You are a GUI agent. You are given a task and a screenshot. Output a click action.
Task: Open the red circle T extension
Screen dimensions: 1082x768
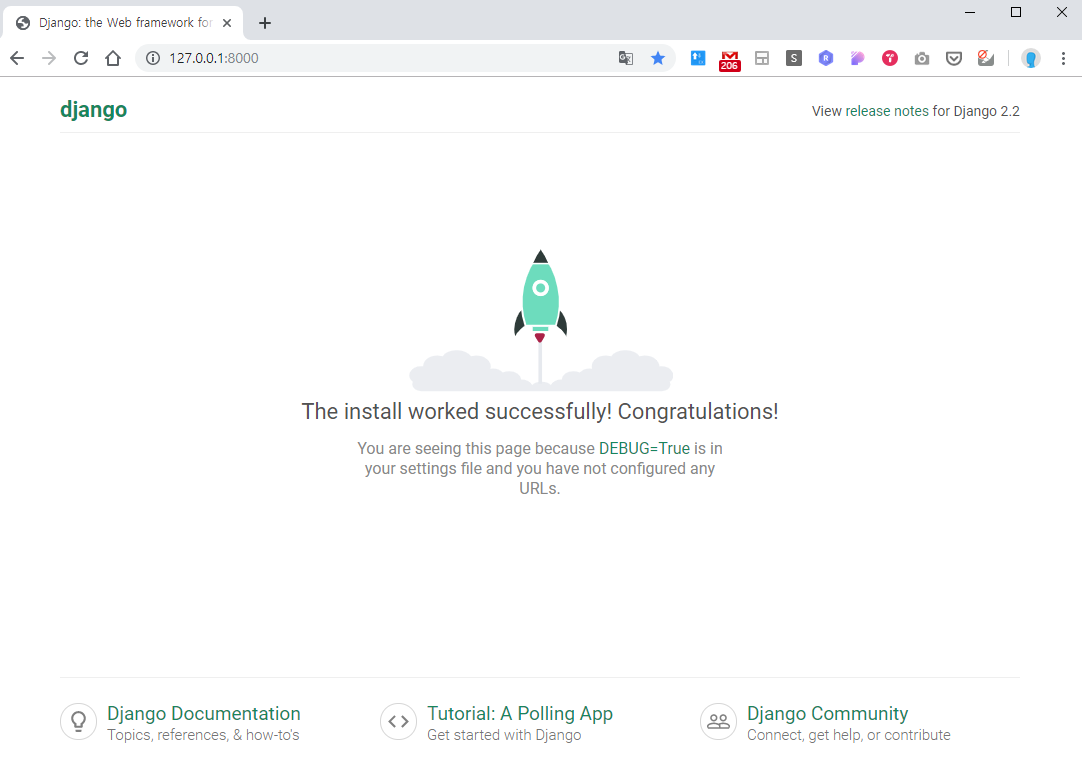[890, 59]
